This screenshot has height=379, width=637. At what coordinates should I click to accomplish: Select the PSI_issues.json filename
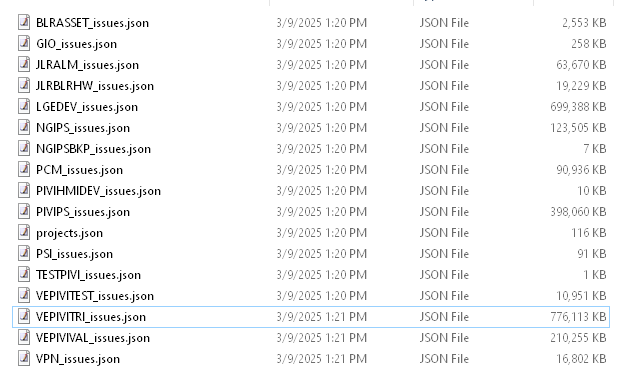point(74,254)
